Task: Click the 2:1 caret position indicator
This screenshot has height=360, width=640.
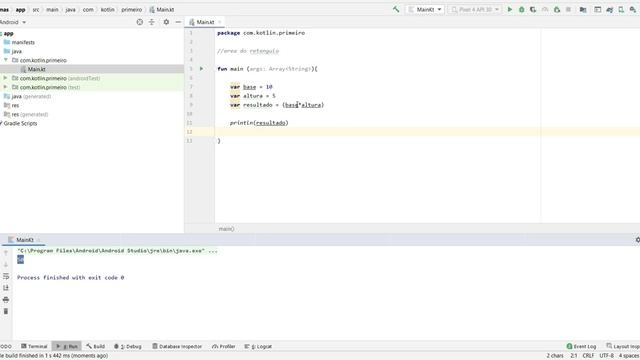Action: click(x=573, y=356)
